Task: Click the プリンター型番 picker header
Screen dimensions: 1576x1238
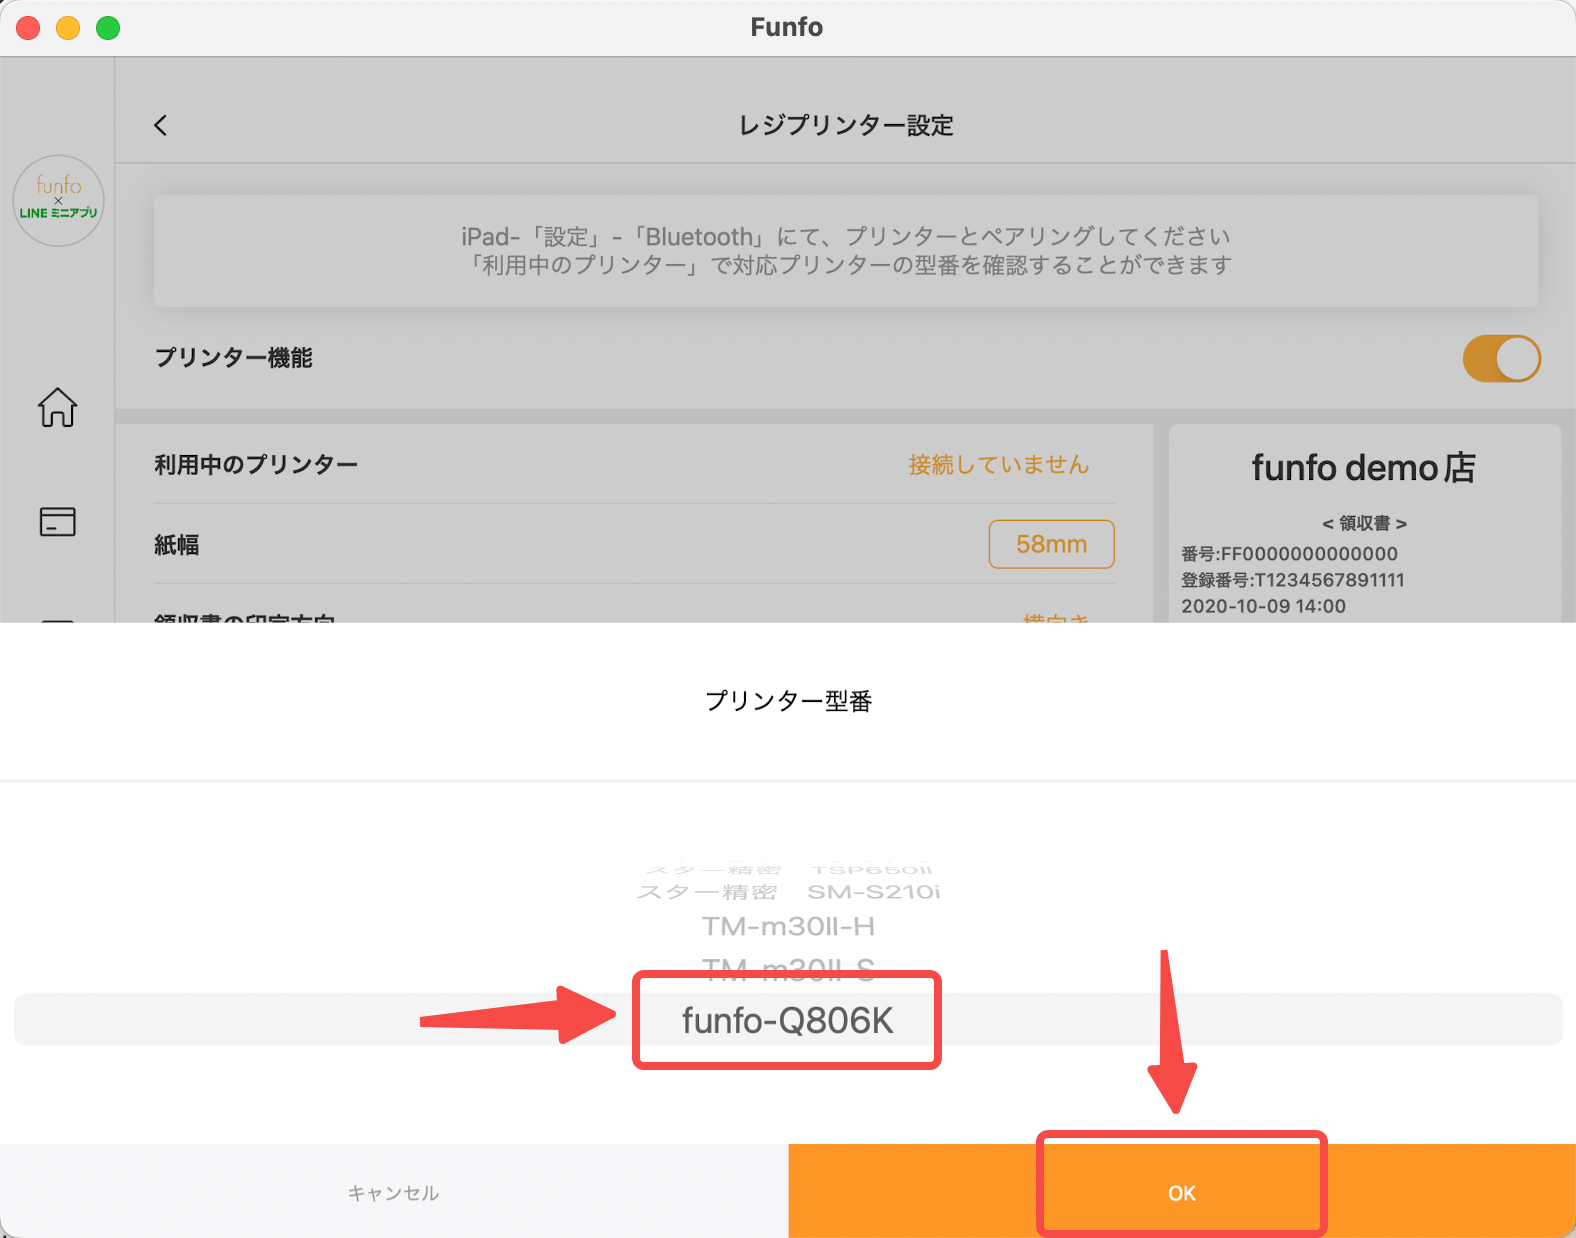Action: (x=788, y=701)
